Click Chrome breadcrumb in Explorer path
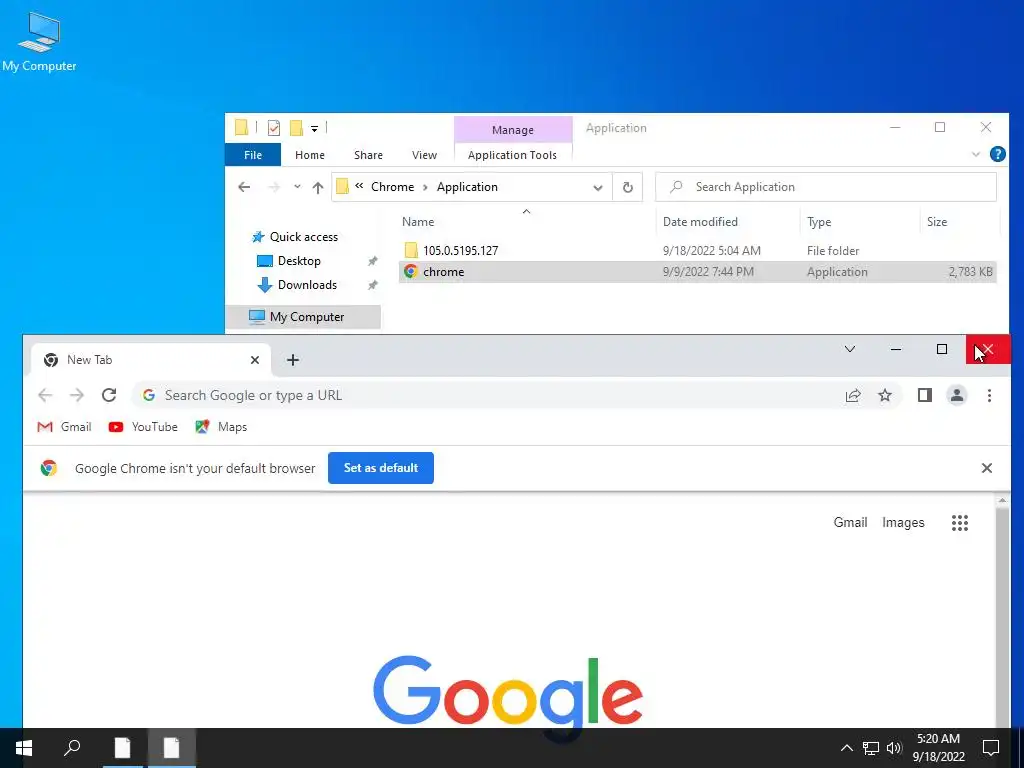The width and height of the screenshot is (1024, 768). pyautogui.click(x=392, y=187)
